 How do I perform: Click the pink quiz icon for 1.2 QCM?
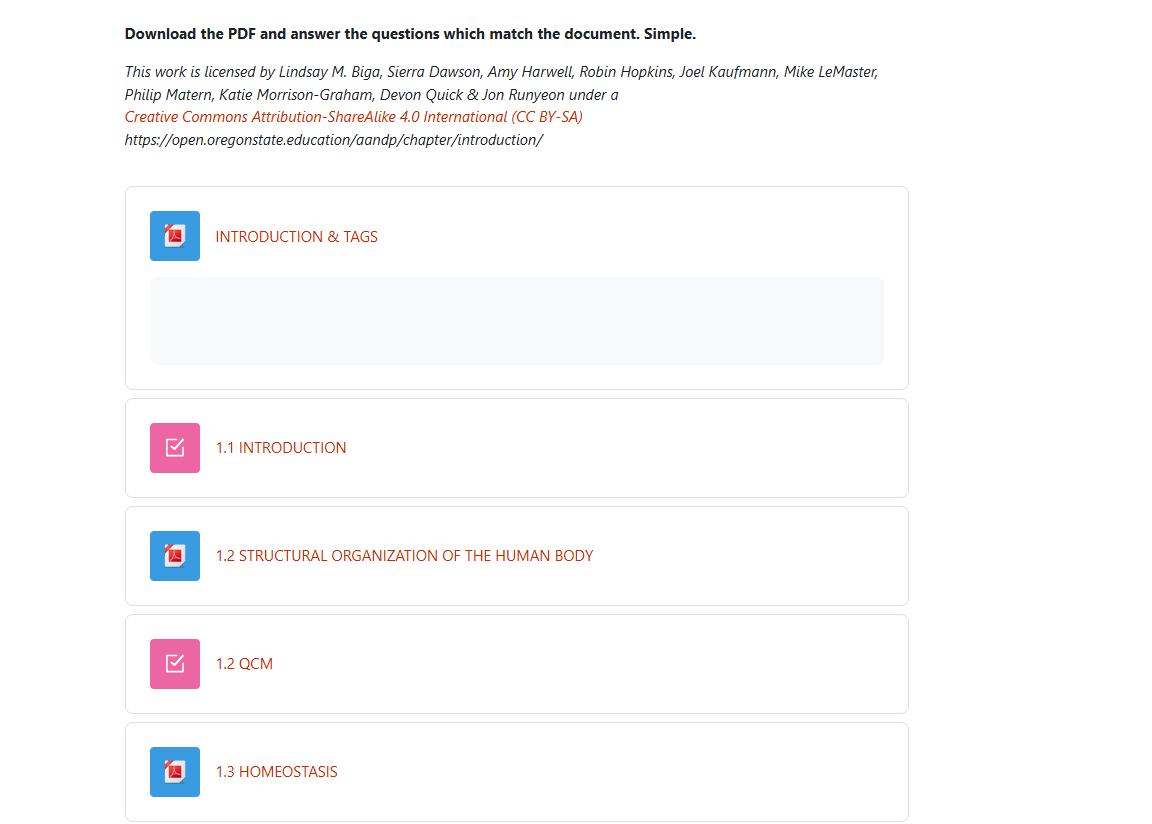[175, 664]
